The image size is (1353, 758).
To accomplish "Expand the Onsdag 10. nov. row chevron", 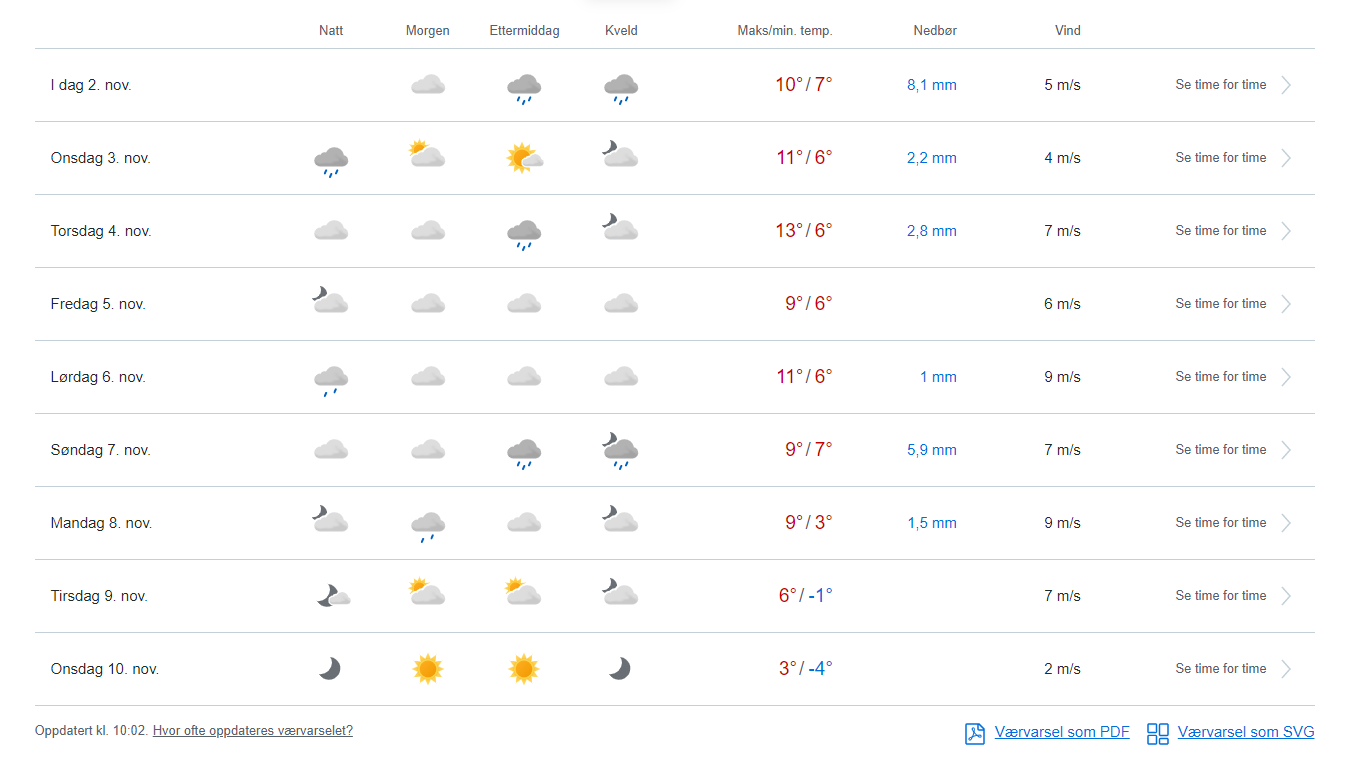I will point(1286,669).
